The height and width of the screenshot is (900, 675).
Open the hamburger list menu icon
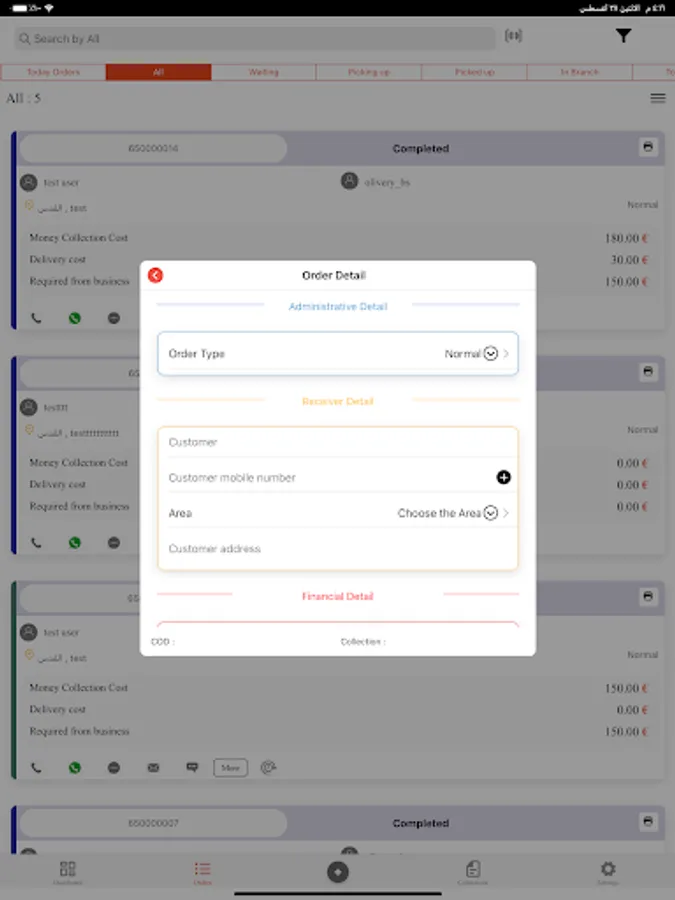658,98
